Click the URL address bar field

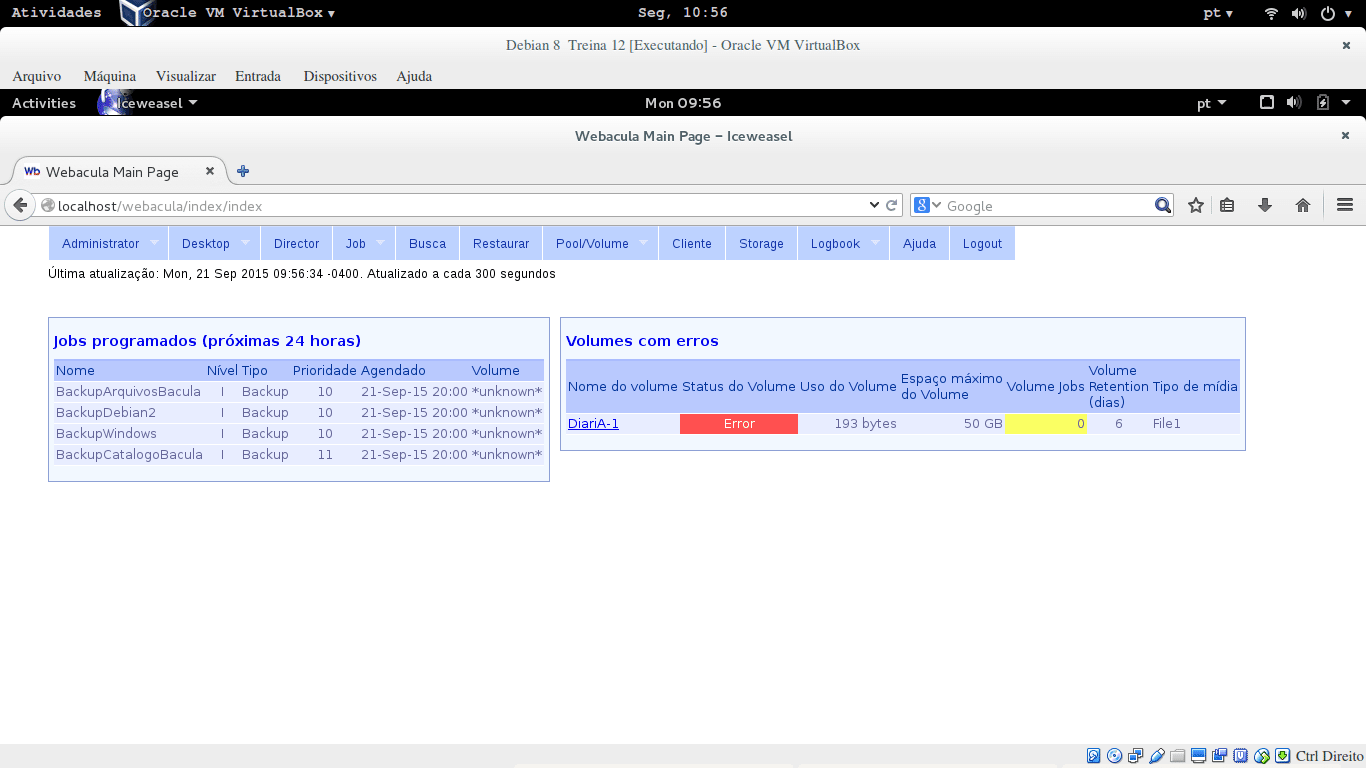click(x=460, y=205)
